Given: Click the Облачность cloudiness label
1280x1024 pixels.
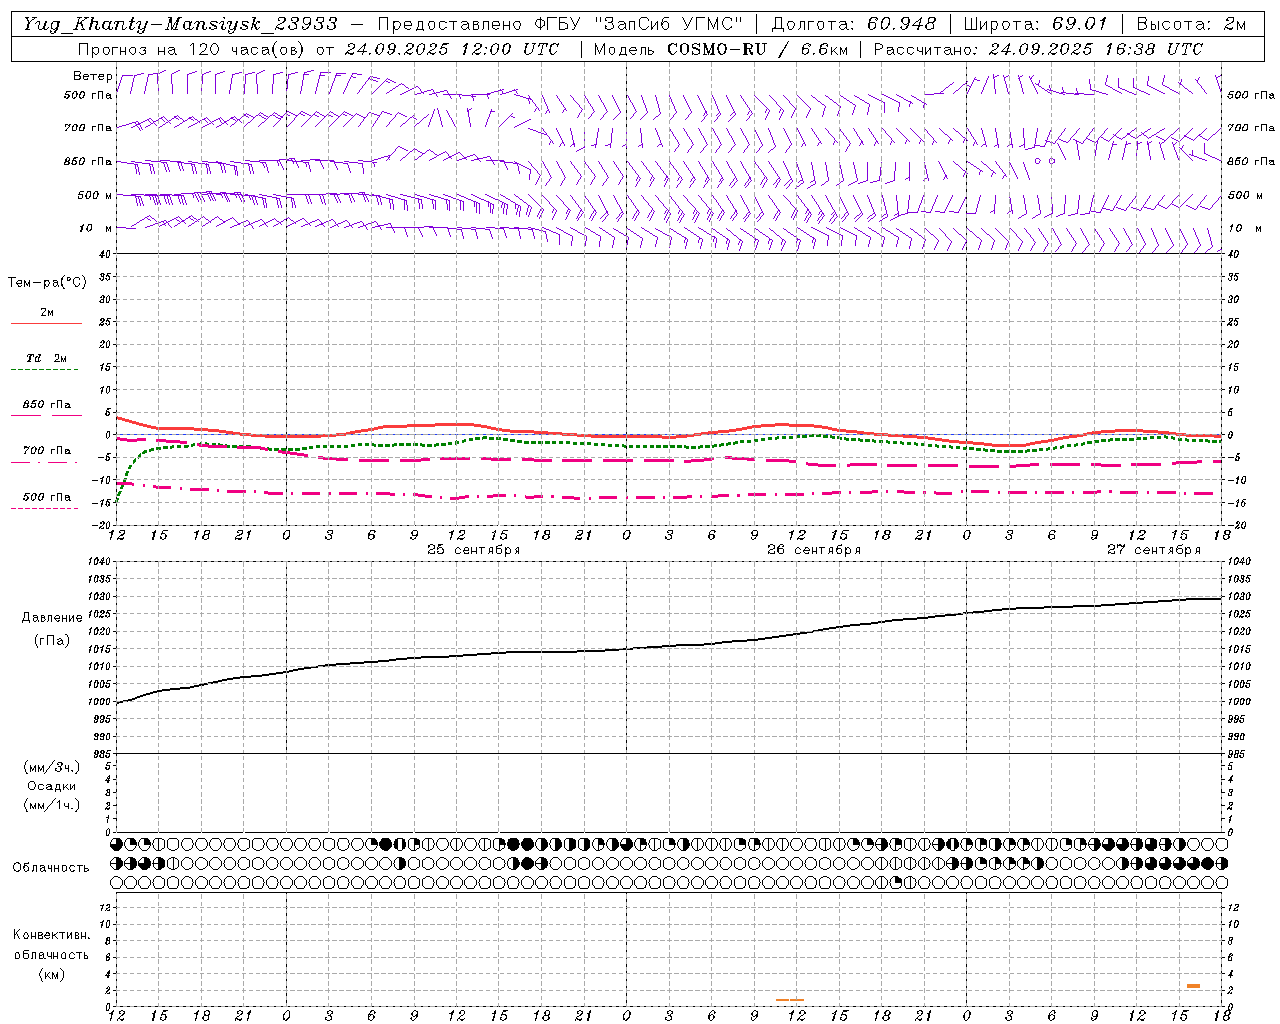Looking at the screenshot, I should coord(51,868).
